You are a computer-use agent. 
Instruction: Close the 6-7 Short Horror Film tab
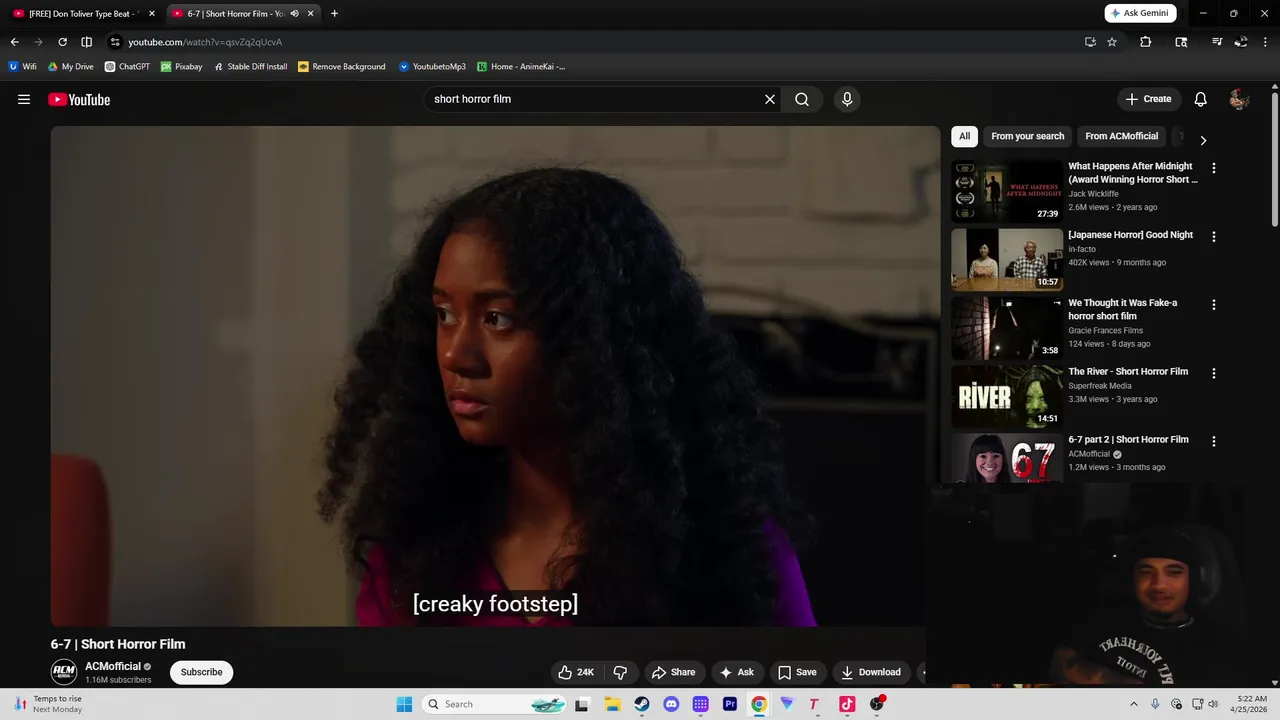(x=311, y=14)
